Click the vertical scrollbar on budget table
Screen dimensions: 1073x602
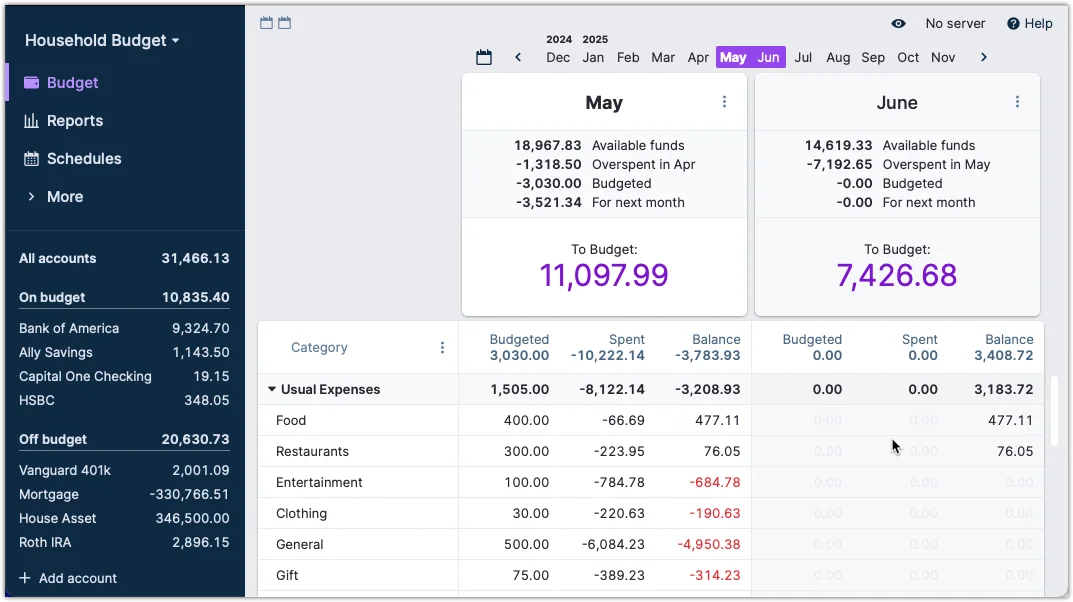[x=1053, y=410]
